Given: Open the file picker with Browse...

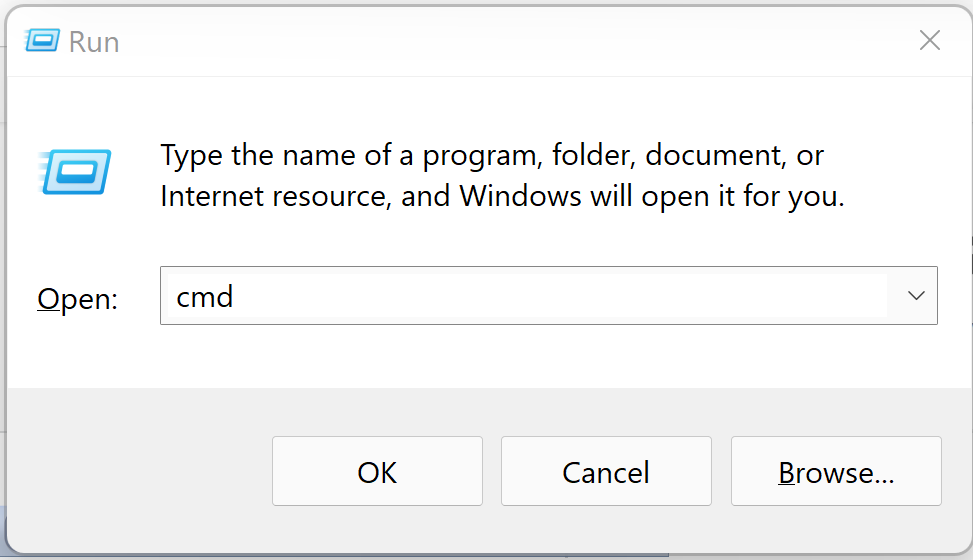Looking at the screenshot, I should (836, 471).
